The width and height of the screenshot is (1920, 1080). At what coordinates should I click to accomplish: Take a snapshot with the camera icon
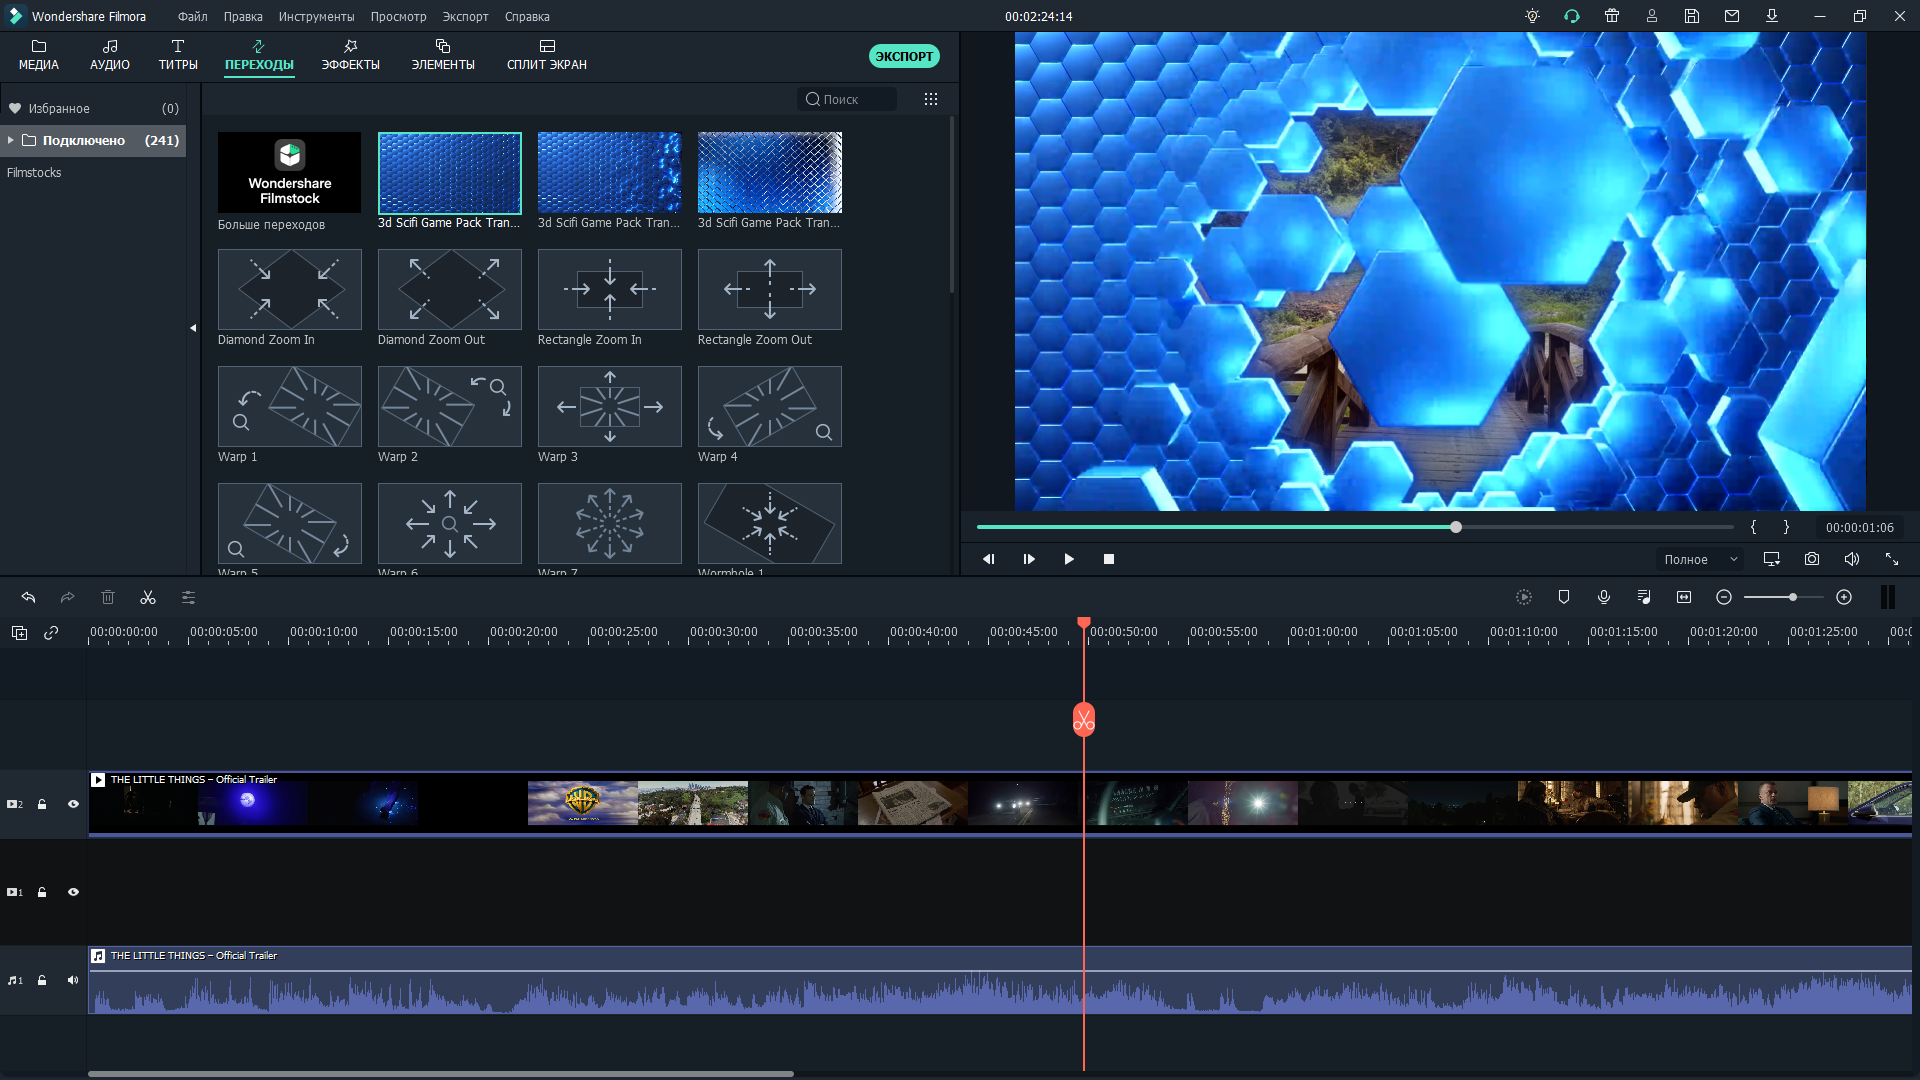point(1811,559)
